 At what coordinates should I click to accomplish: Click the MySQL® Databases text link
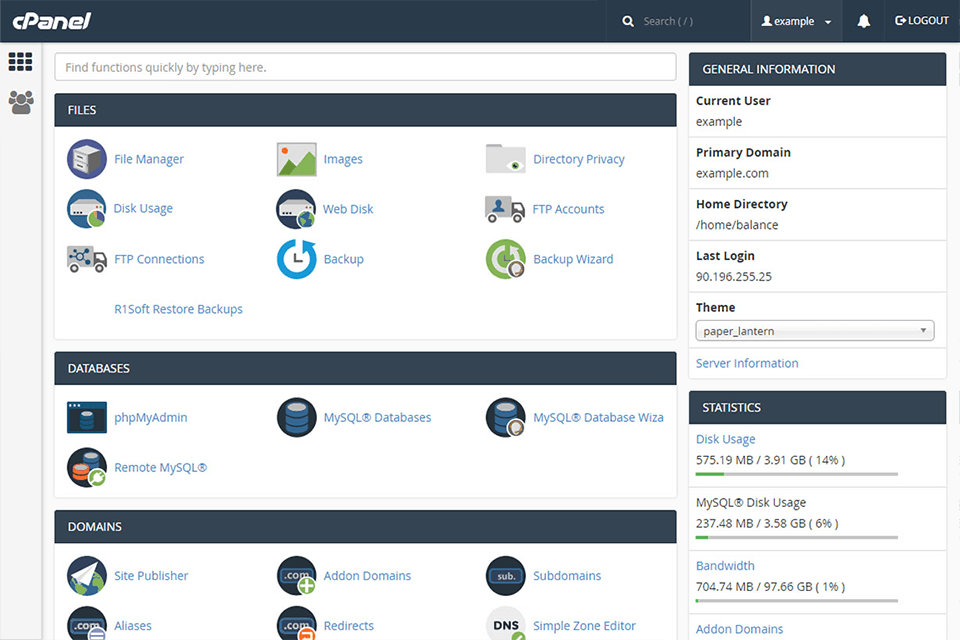pyautogui.click(x=377, y=417)
